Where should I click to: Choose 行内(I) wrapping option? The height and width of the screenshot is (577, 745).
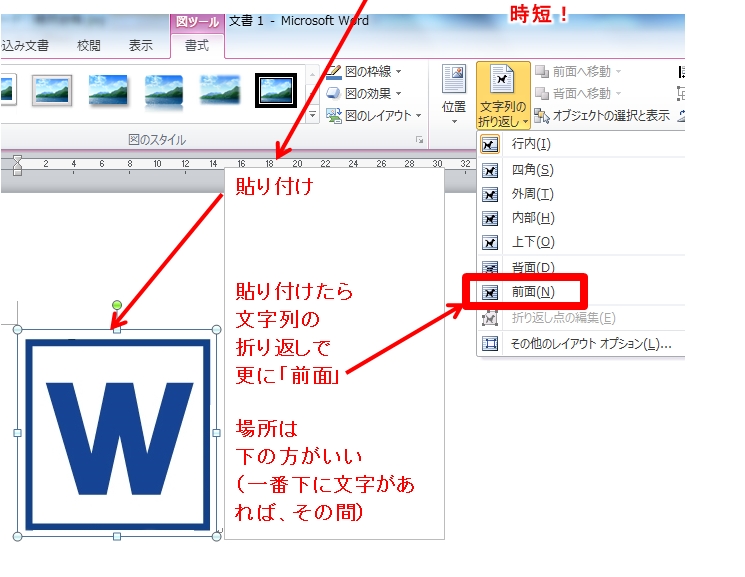point(531,144)
